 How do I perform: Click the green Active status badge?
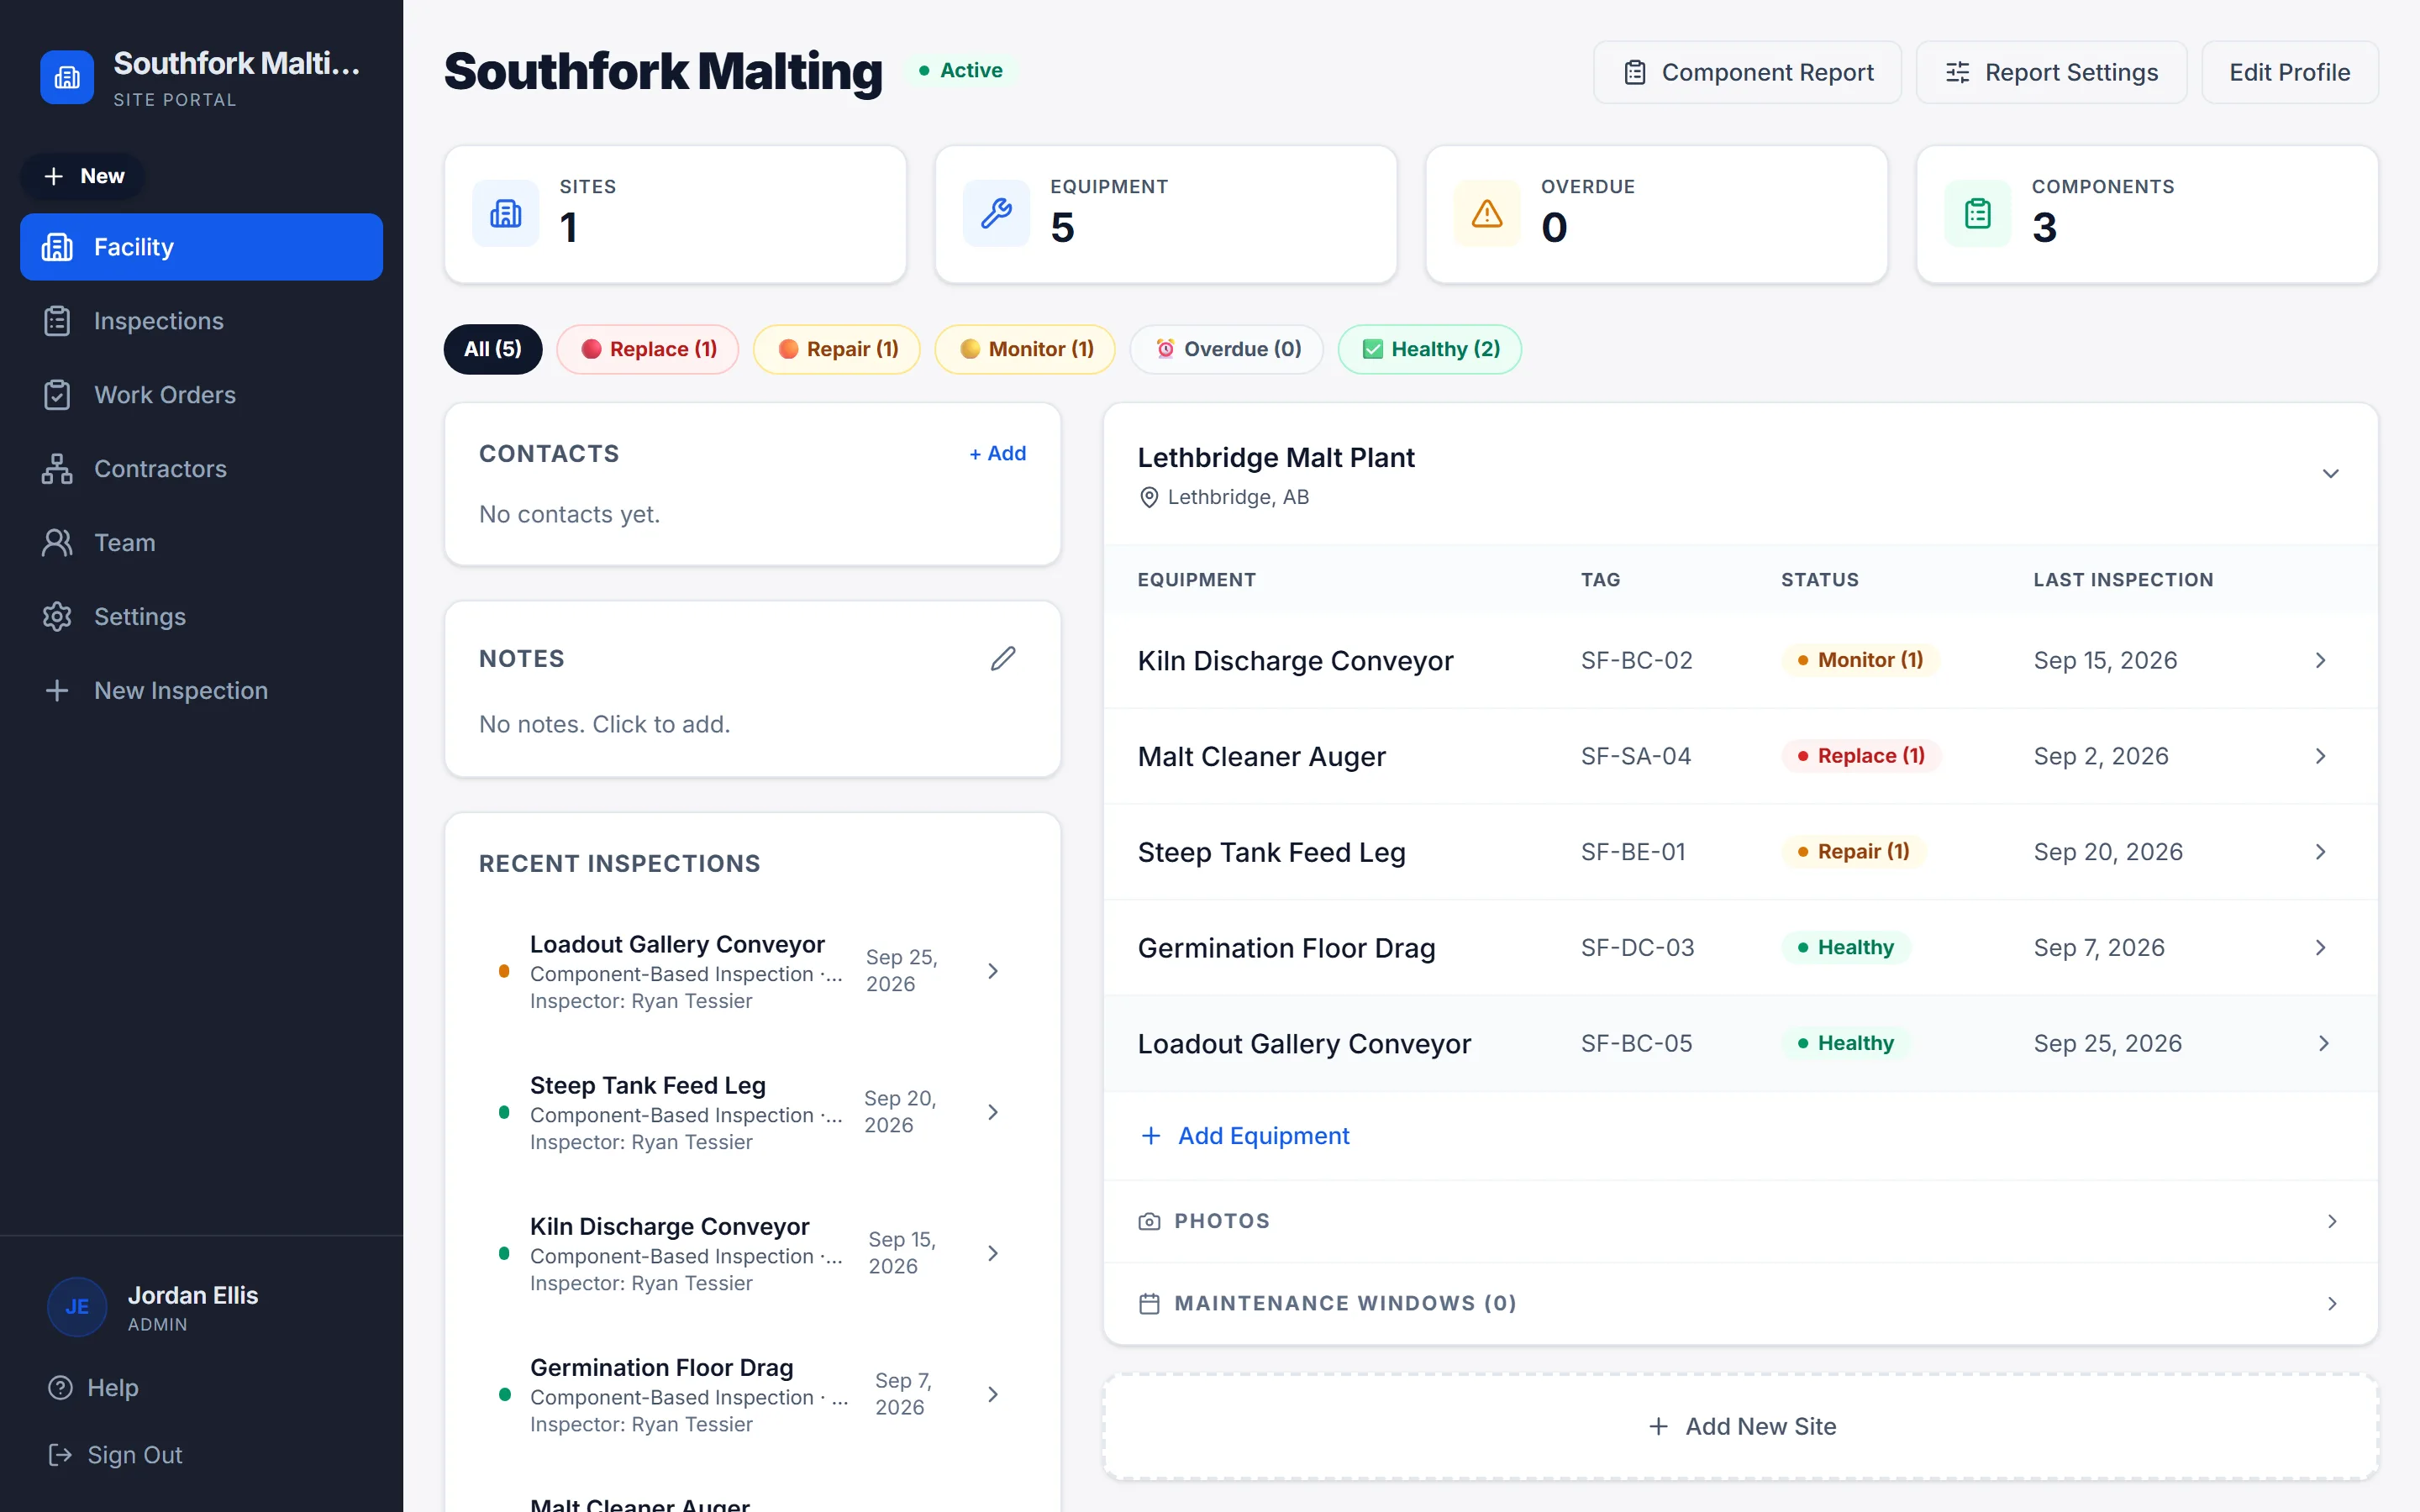(961, 70)
